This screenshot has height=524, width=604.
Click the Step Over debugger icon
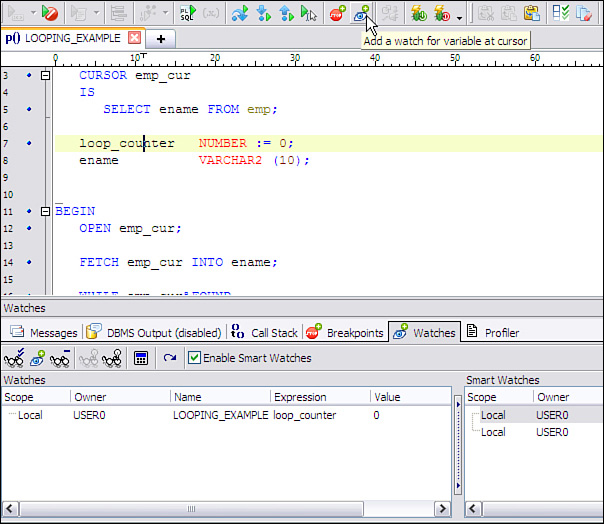tap(240, 13)
